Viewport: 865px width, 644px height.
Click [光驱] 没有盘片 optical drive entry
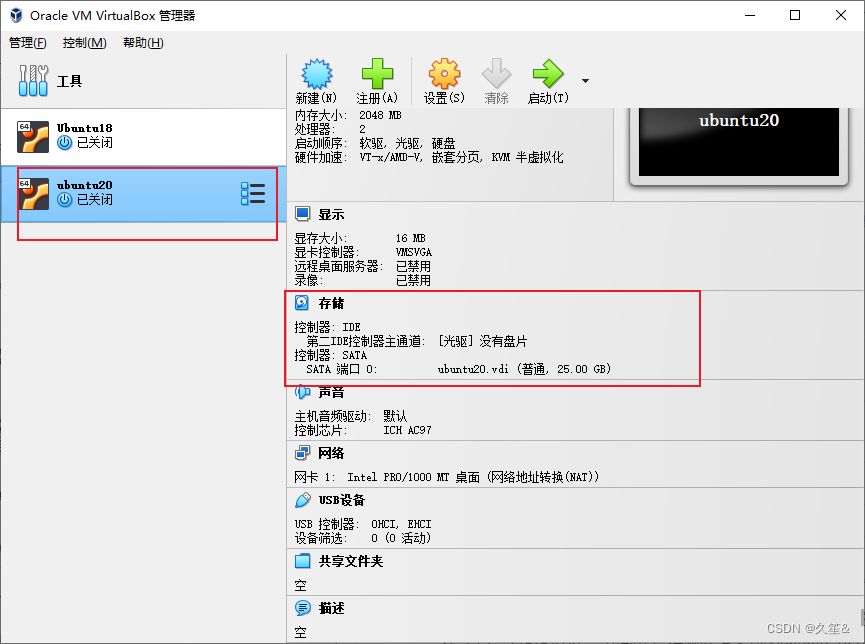[482, 341]
